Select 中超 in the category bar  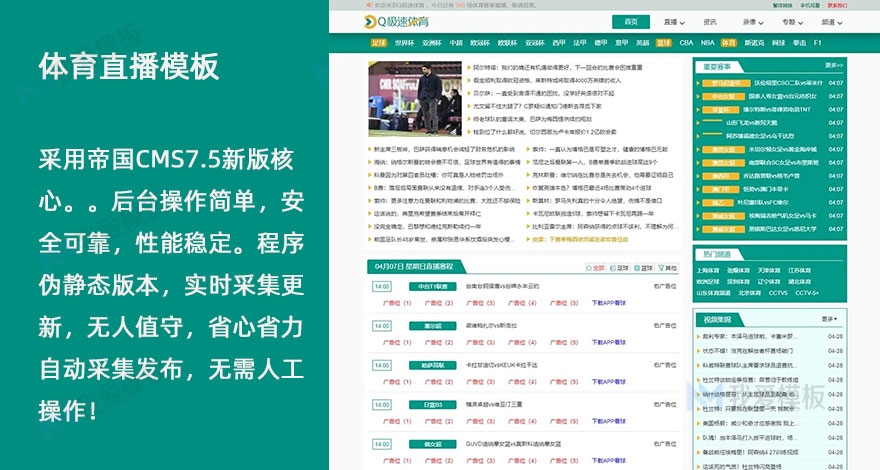pyautogui.click(x=456, y=43)
